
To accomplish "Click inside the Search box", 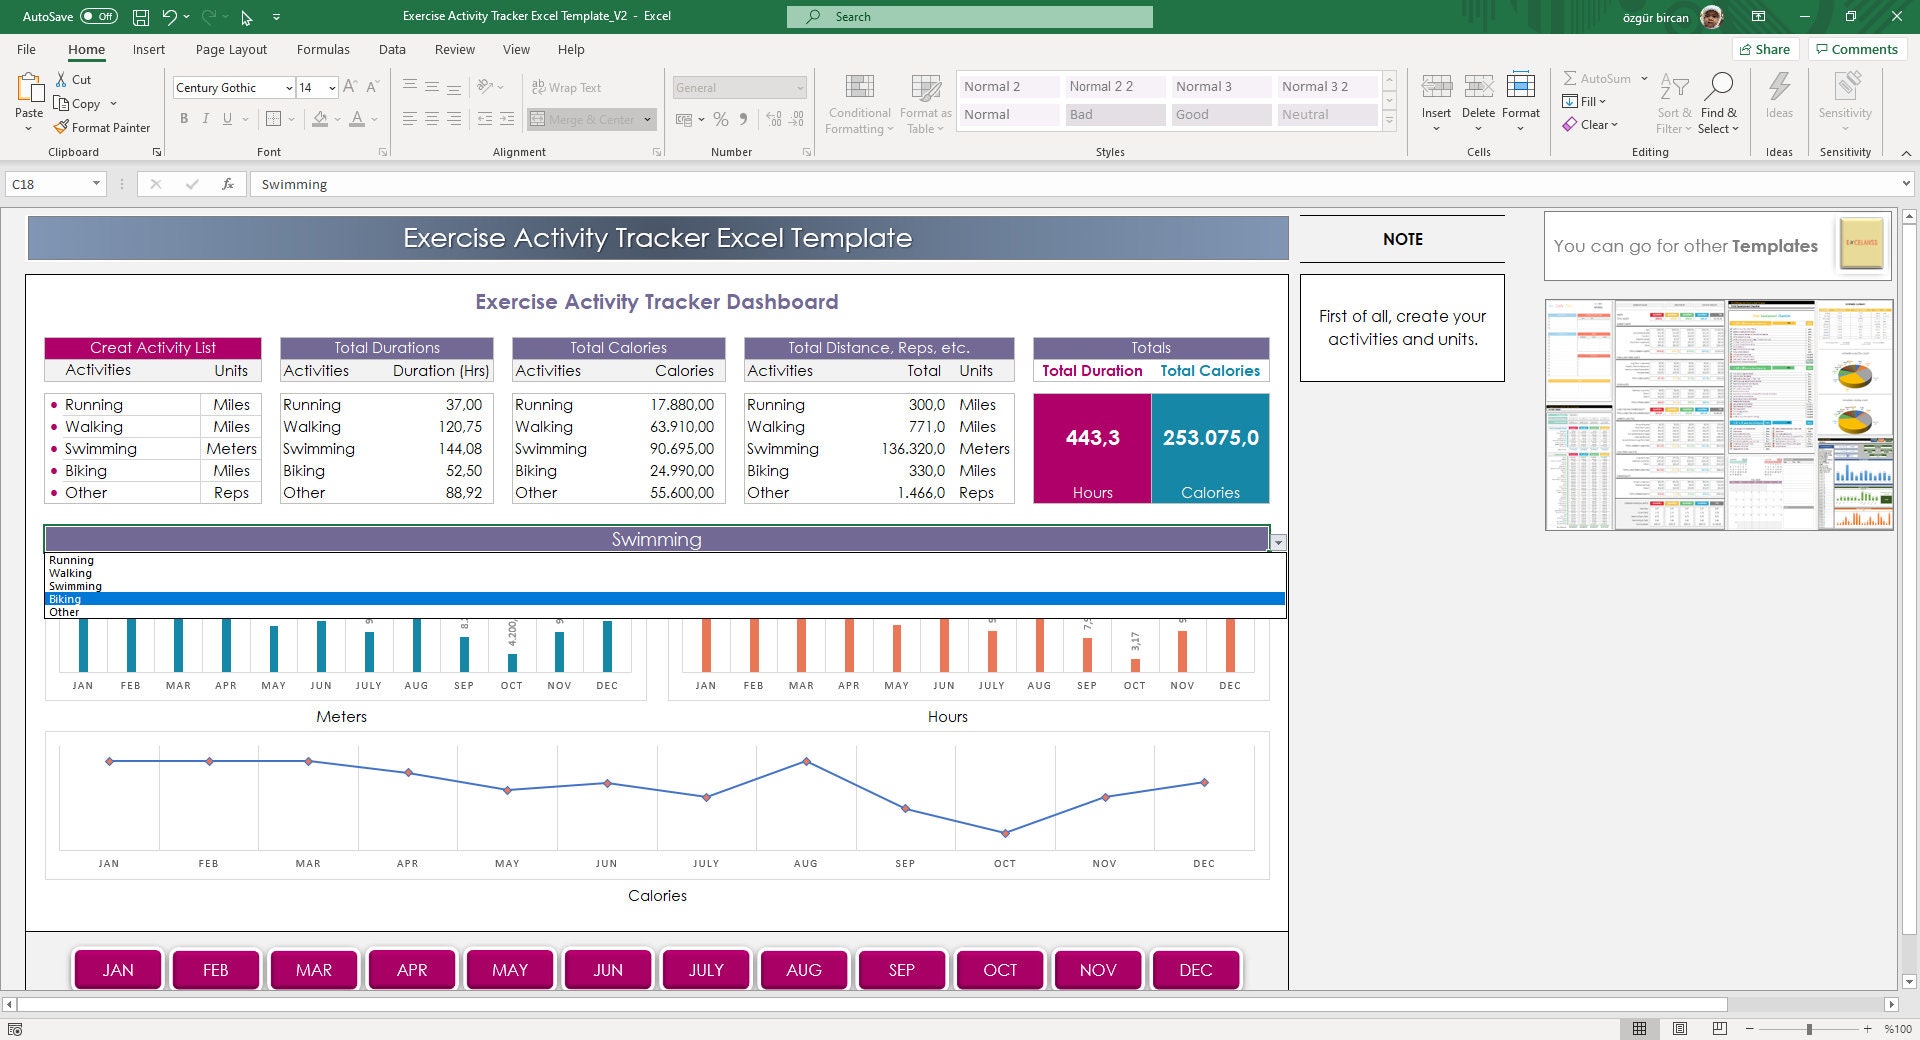I will 968,16.
